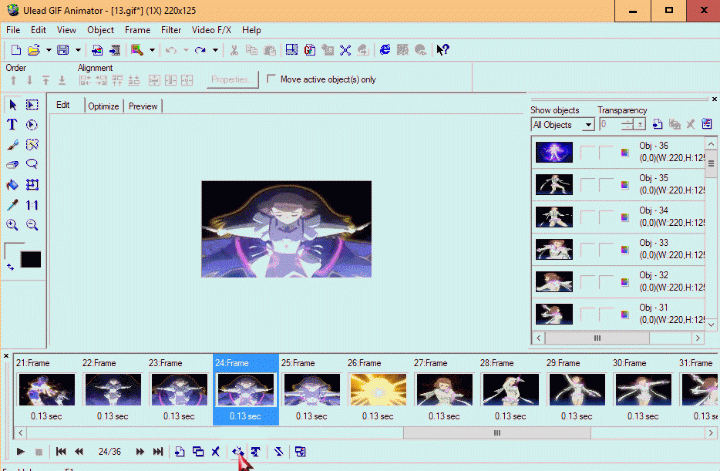Click the Actual Size 1:1 tool

32,205
